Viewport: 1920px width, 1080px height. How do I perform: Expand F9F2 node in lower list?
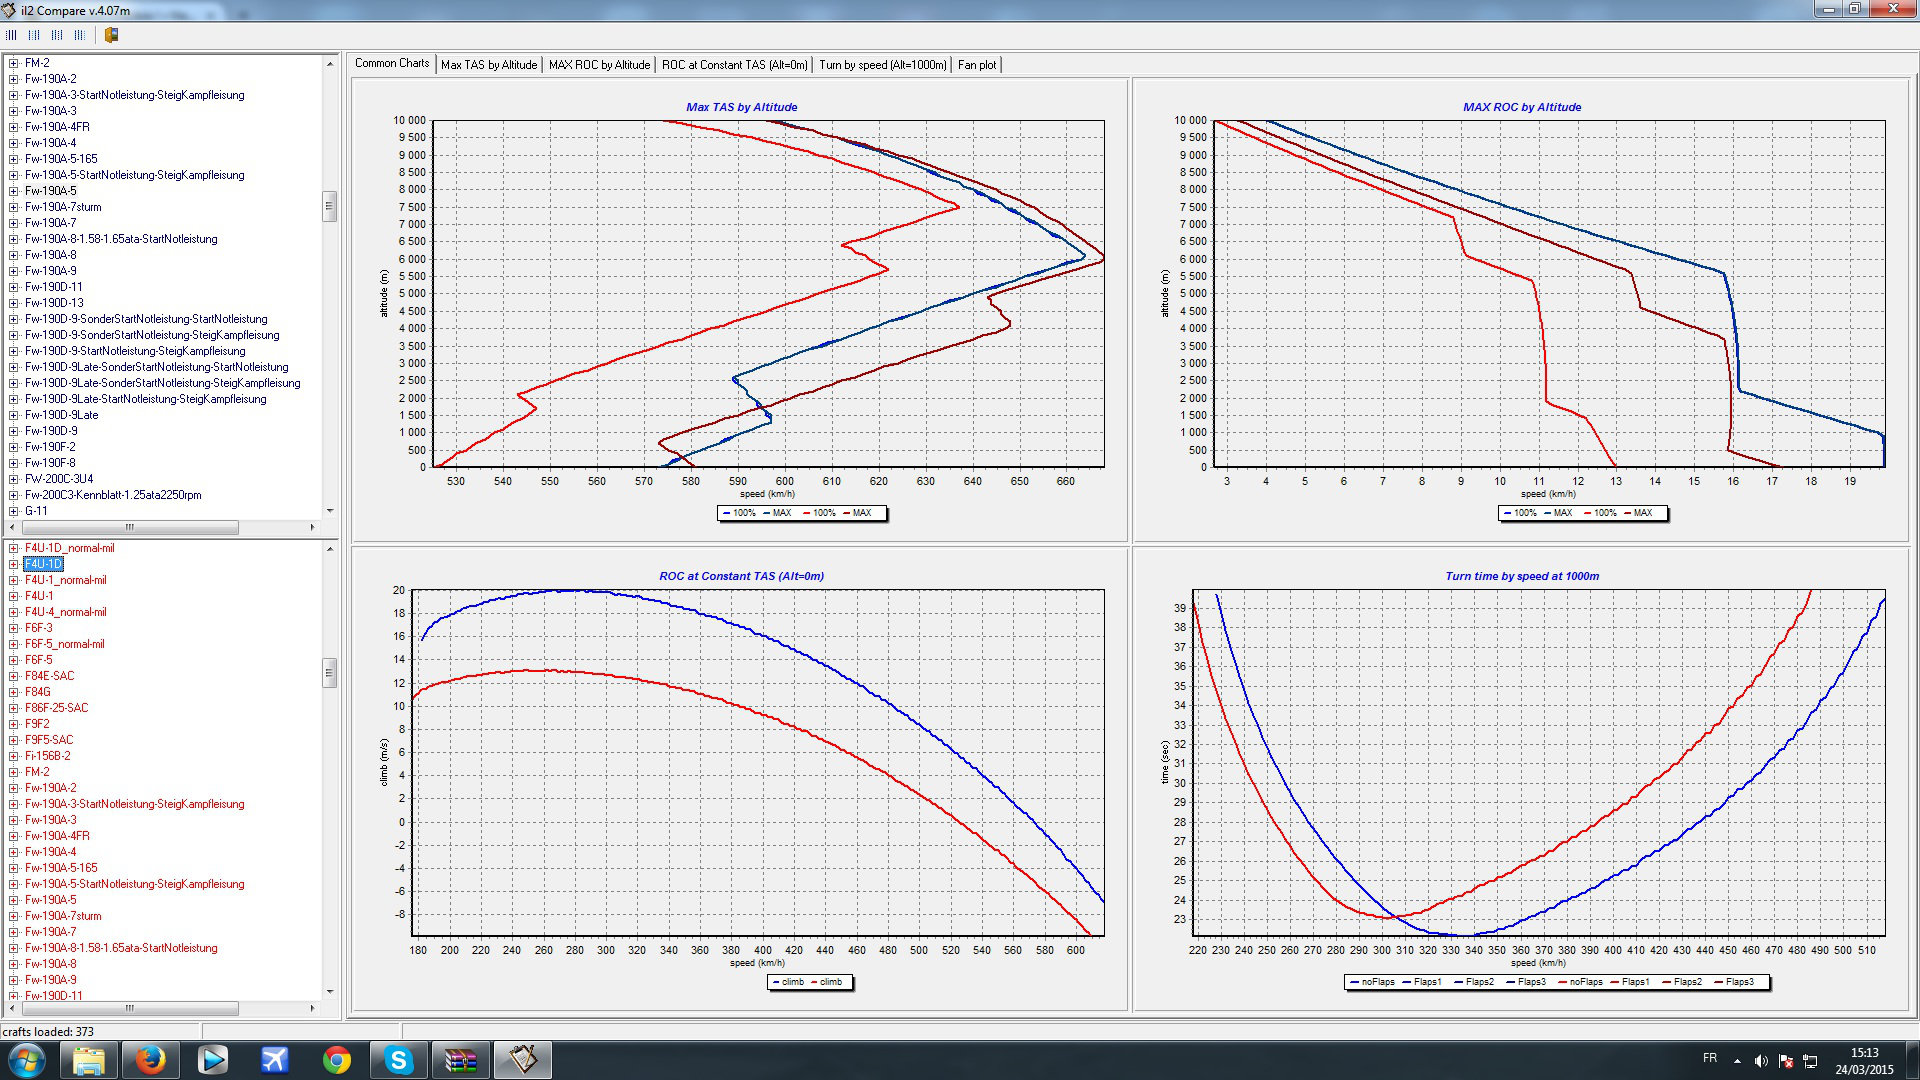click(13, 724)
